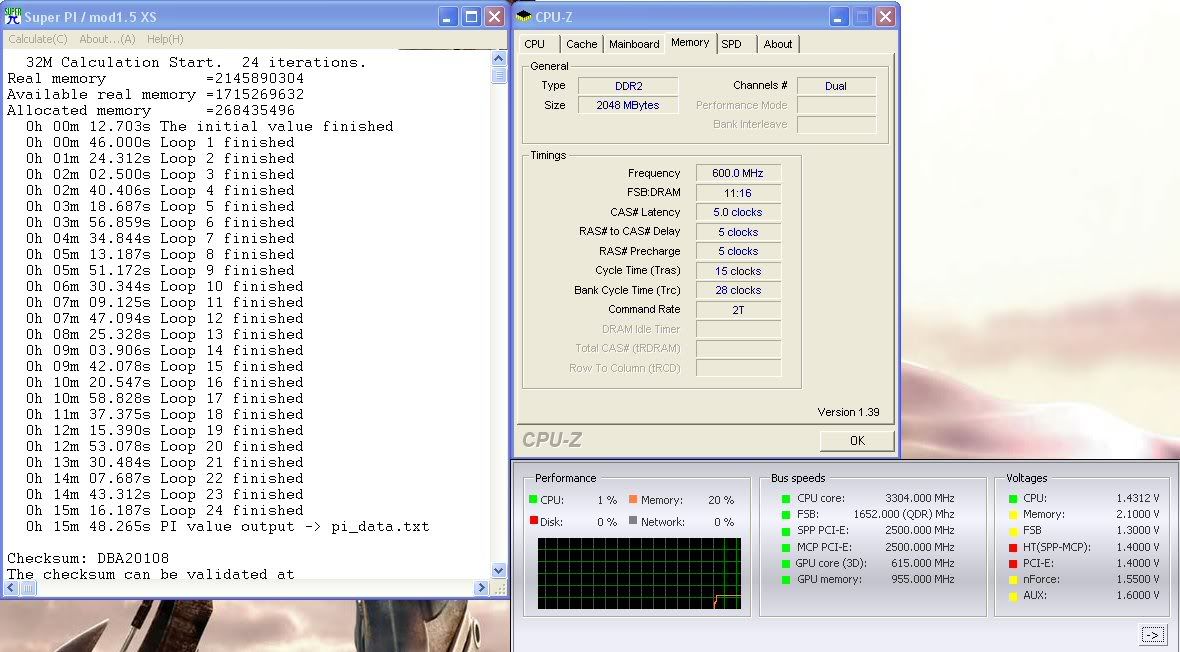Screen dimensions: 1180x652
Task: Switch to the About tab in CPU-Z
Action: [x=778, y=44]
